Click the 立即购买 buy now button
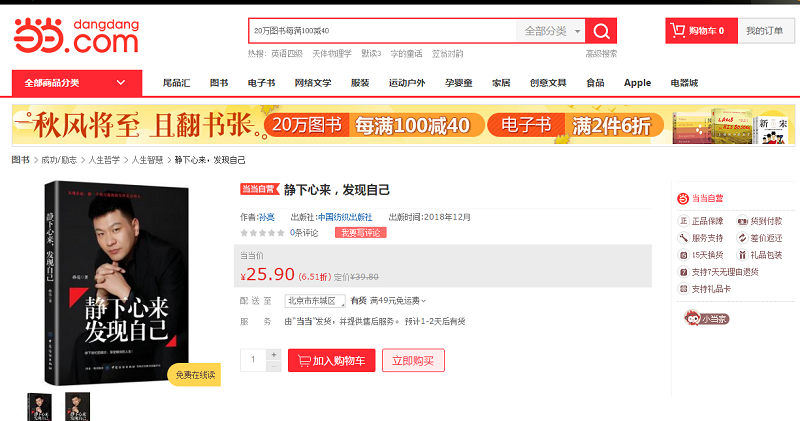The height and width of the screenshot is (421, 800). click(x=413, y=360)
